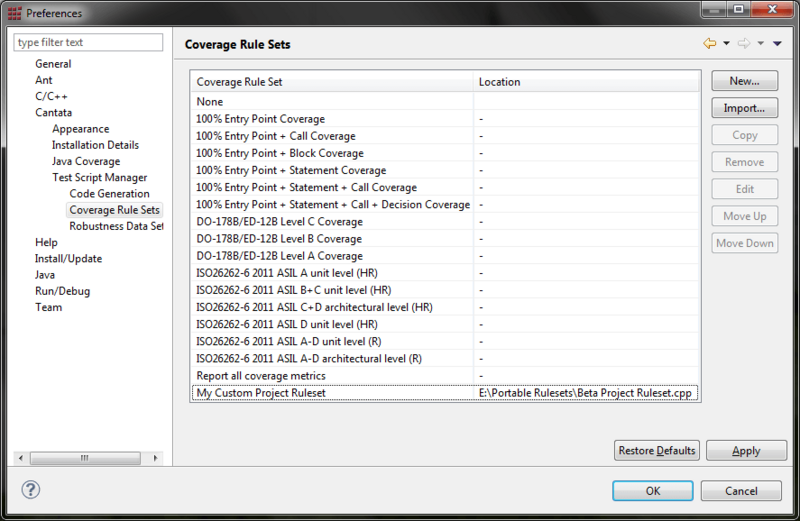Open the Appearance preference page
Image resolution: width=800 pixels, height=521 pixels.
(81, 129)
